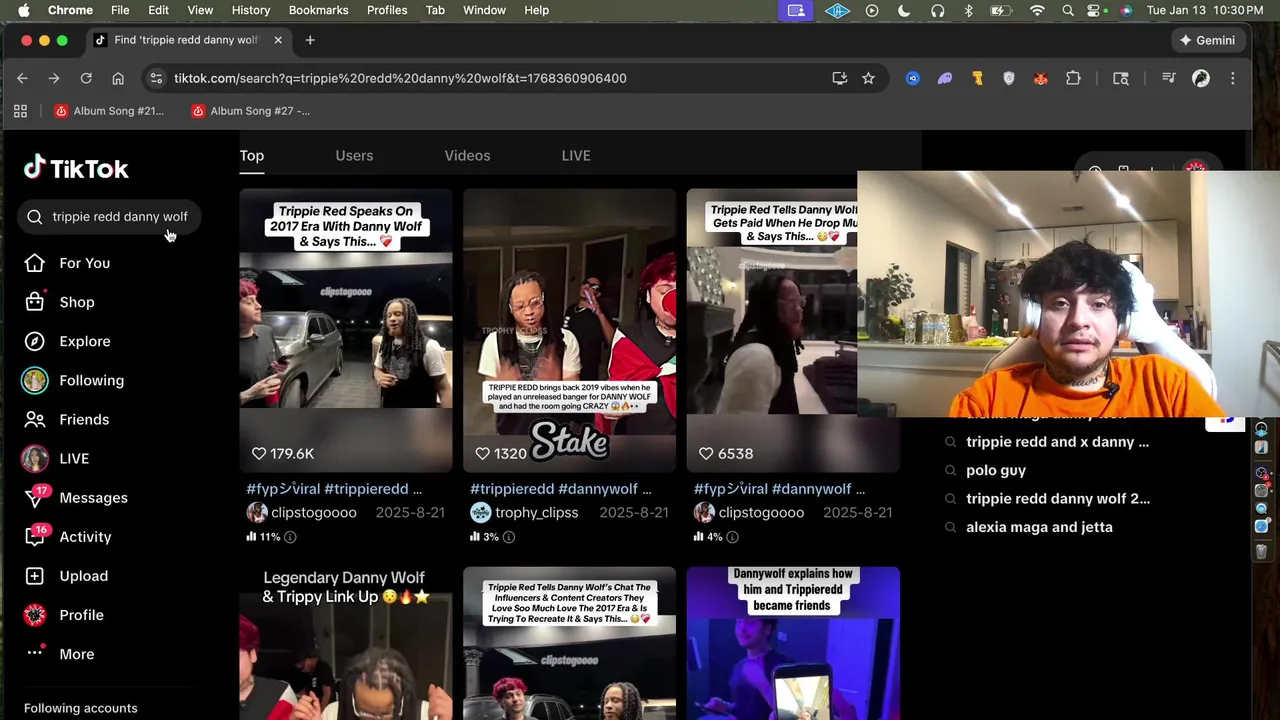The image size is (1280, 720).
Task: Open info icon next to 3%
Action: coord(508,537)
